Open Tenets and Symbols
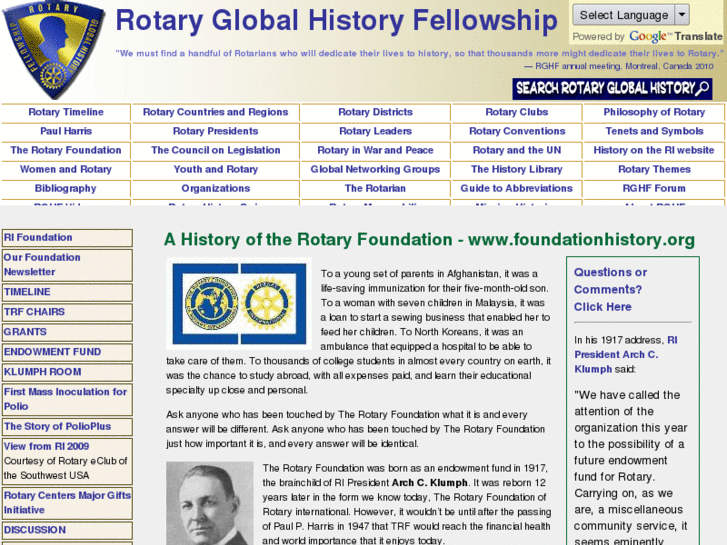 pyautogui.click(x=654, y=131)
